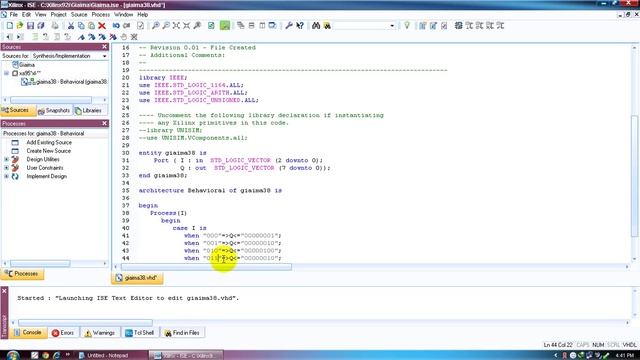Click the editor vertical scrollbar
Screen dimensions: 640x360
(x=634, y=176)
